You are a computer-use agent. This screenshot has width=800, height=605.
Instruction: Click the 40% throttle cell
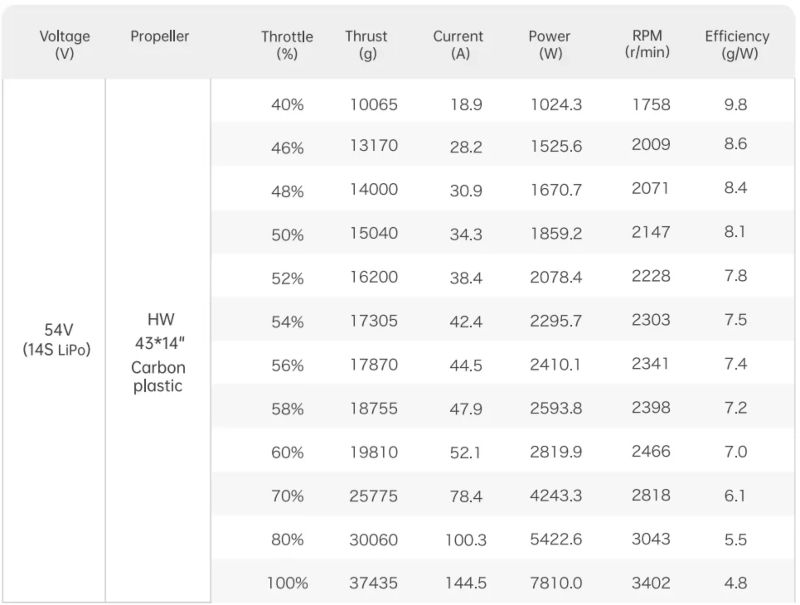(x=287, y=104)
